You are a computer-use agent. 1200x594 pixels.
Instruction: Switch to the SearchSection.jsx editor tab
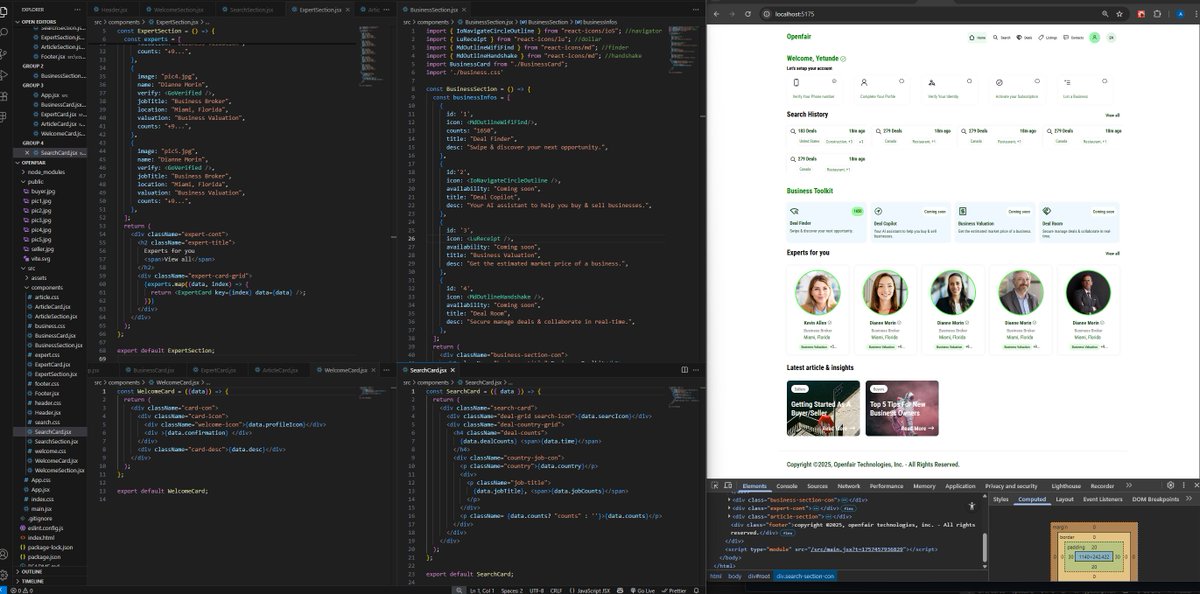click(x=251, y=9)
